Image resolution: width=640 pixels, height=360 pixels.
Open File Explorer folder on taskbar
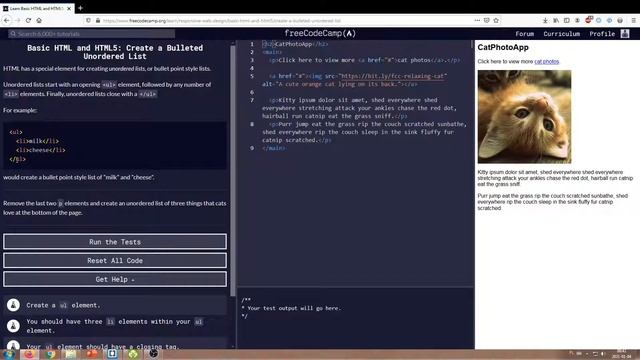(71, 354)
